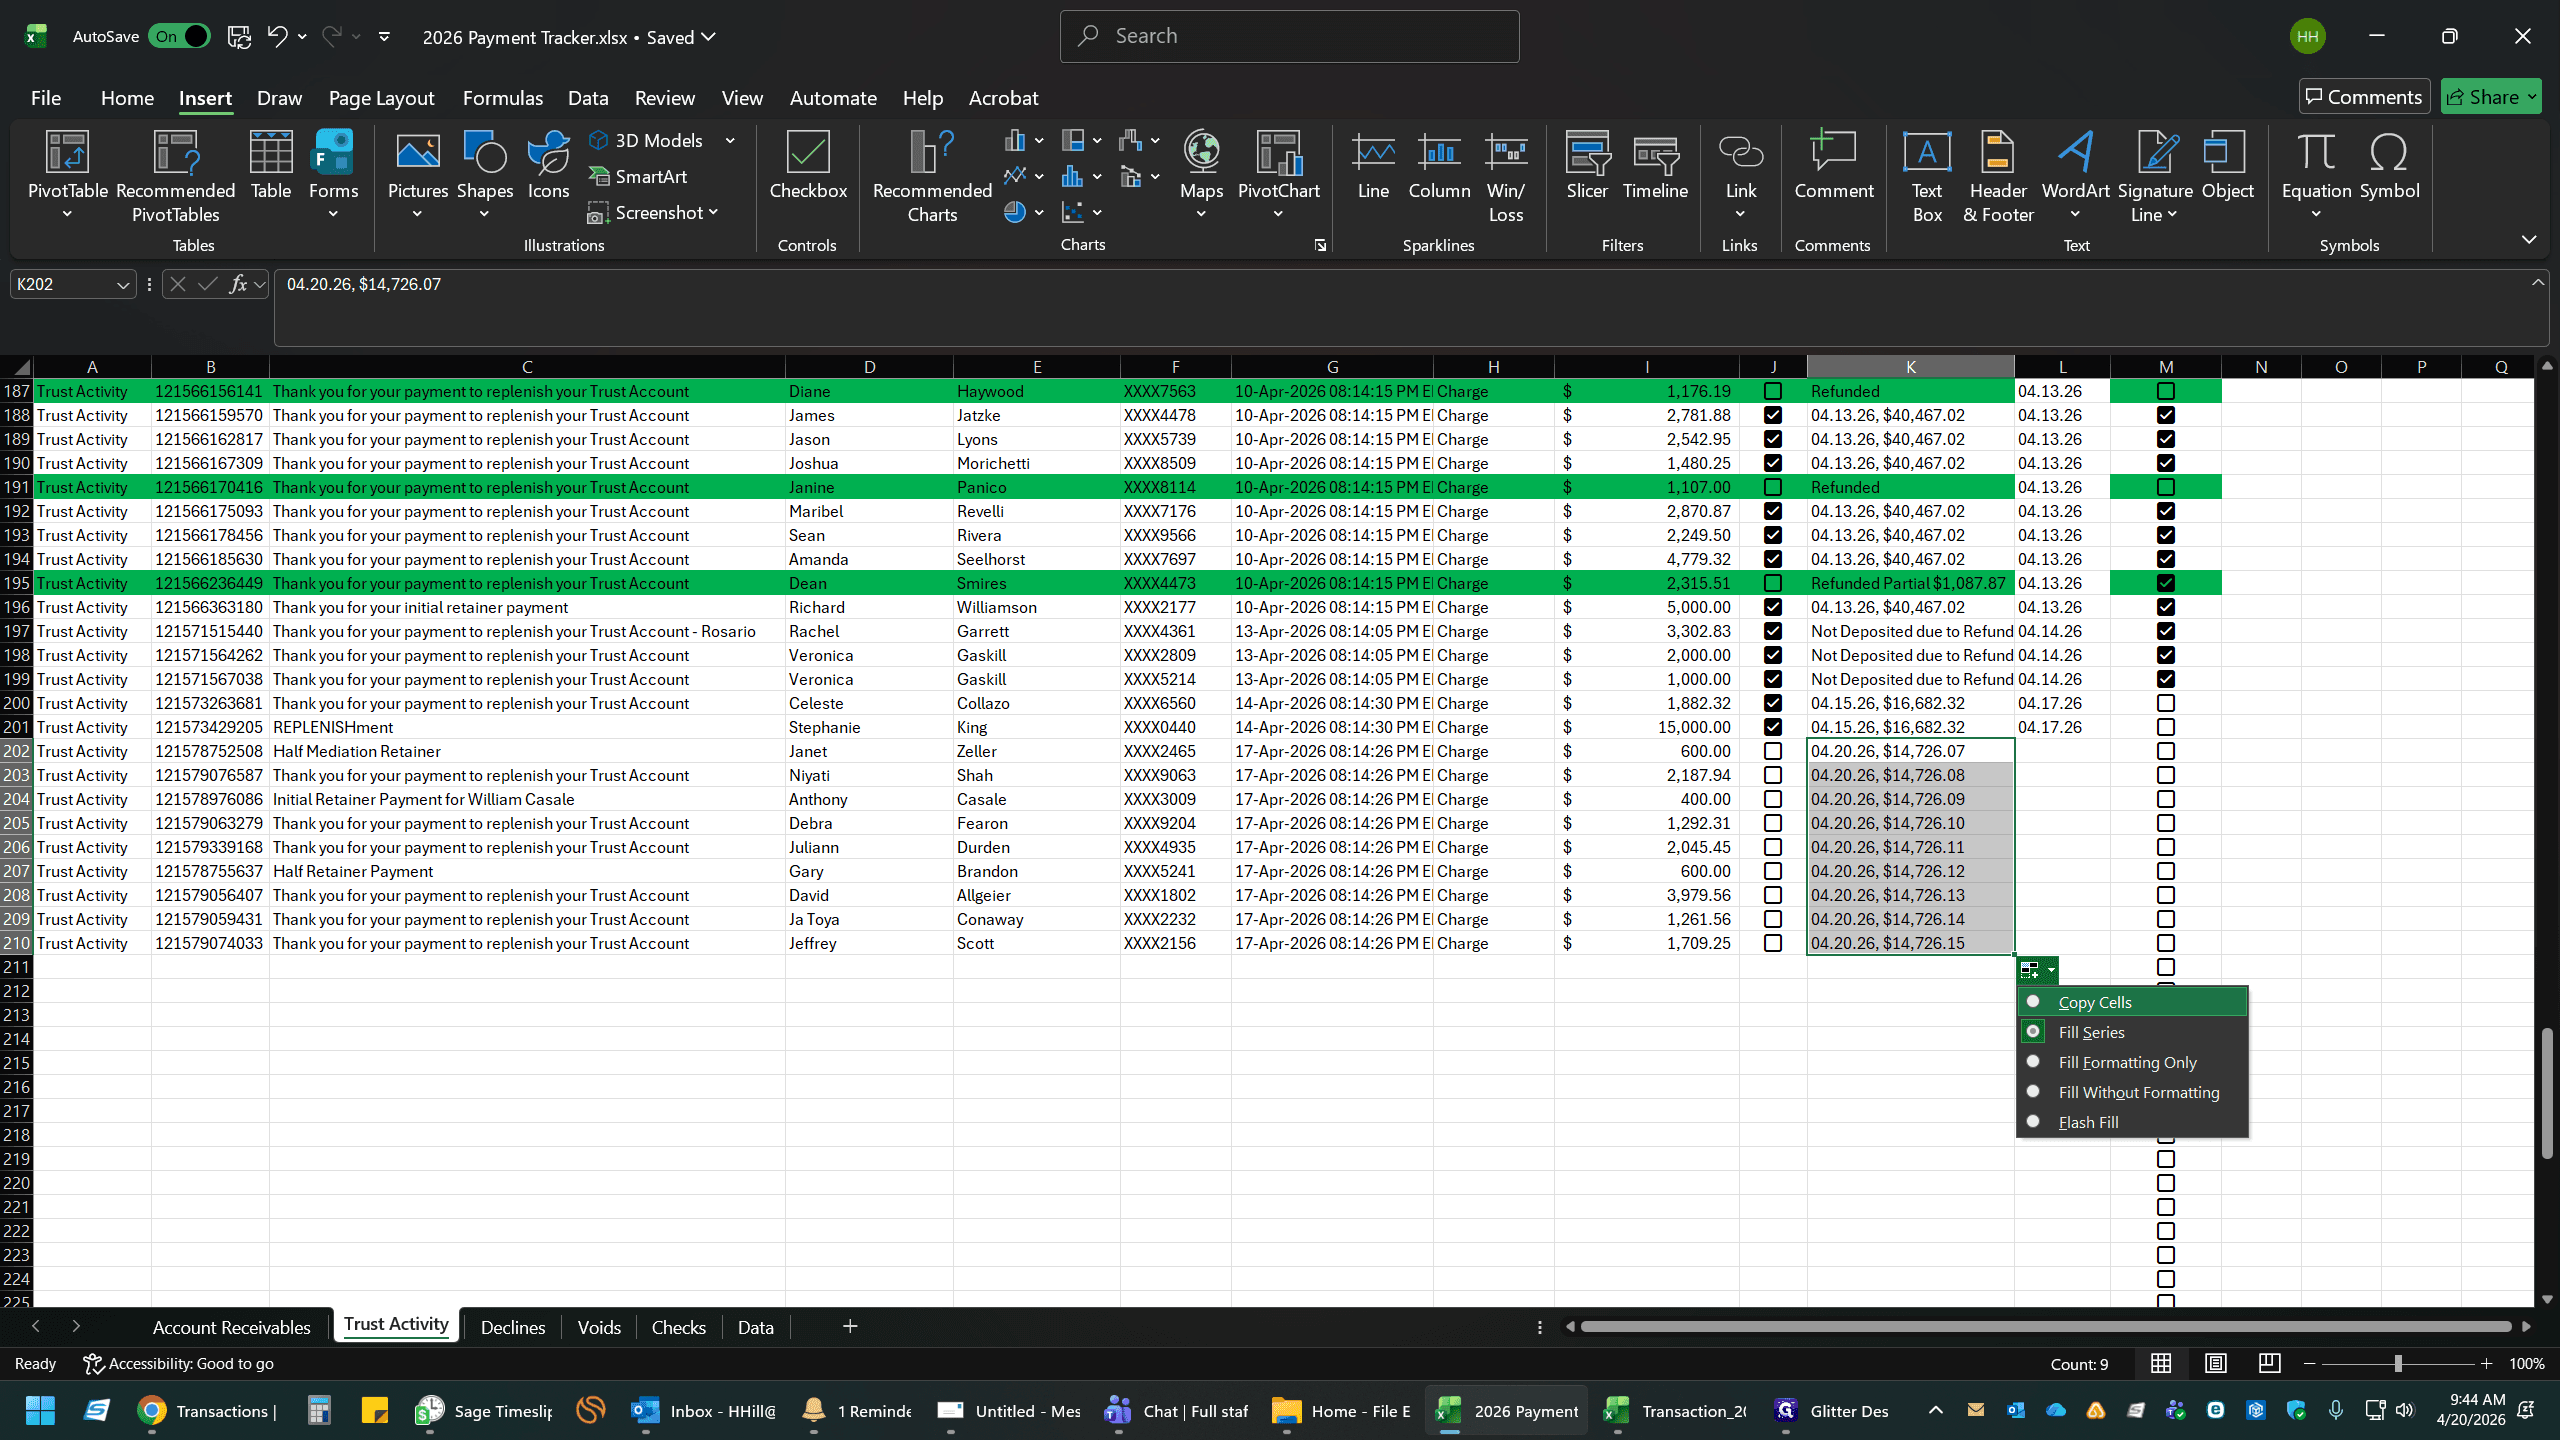Screen dimensions: 2560x1440
Task: Insert Icons from the Illustrations group
Action: 548,165
